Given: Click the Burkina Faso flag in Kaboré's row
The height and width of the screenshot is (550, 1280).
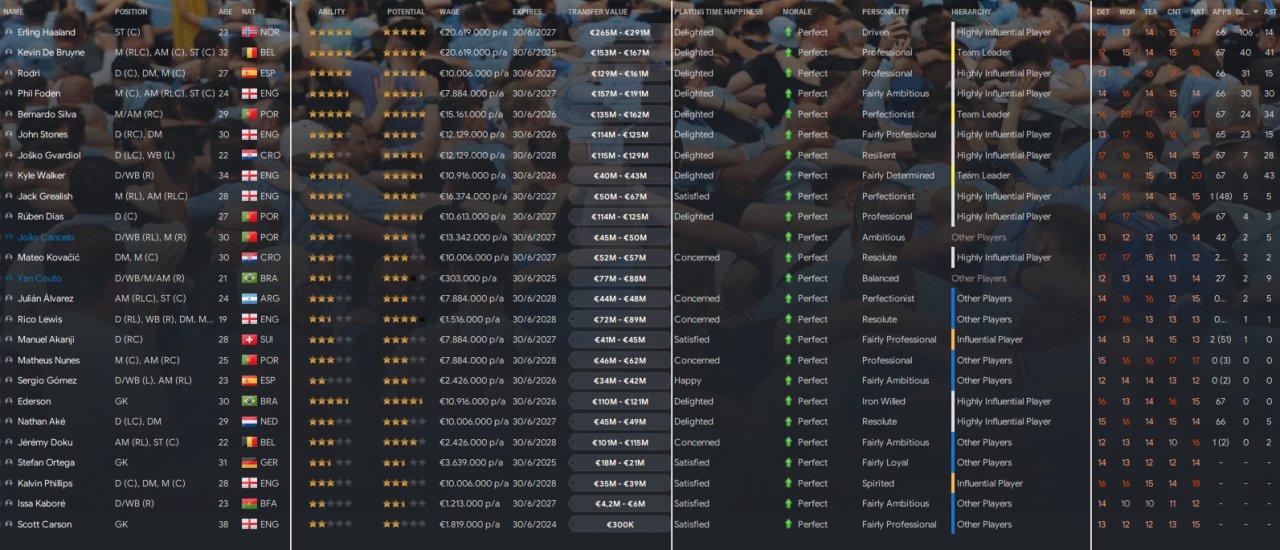Looking at the screenshot, I should tap(249, 503).
